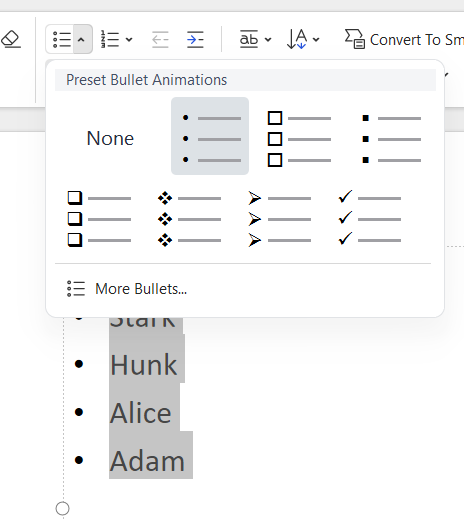Click the increase indent icon

[195, 40]
